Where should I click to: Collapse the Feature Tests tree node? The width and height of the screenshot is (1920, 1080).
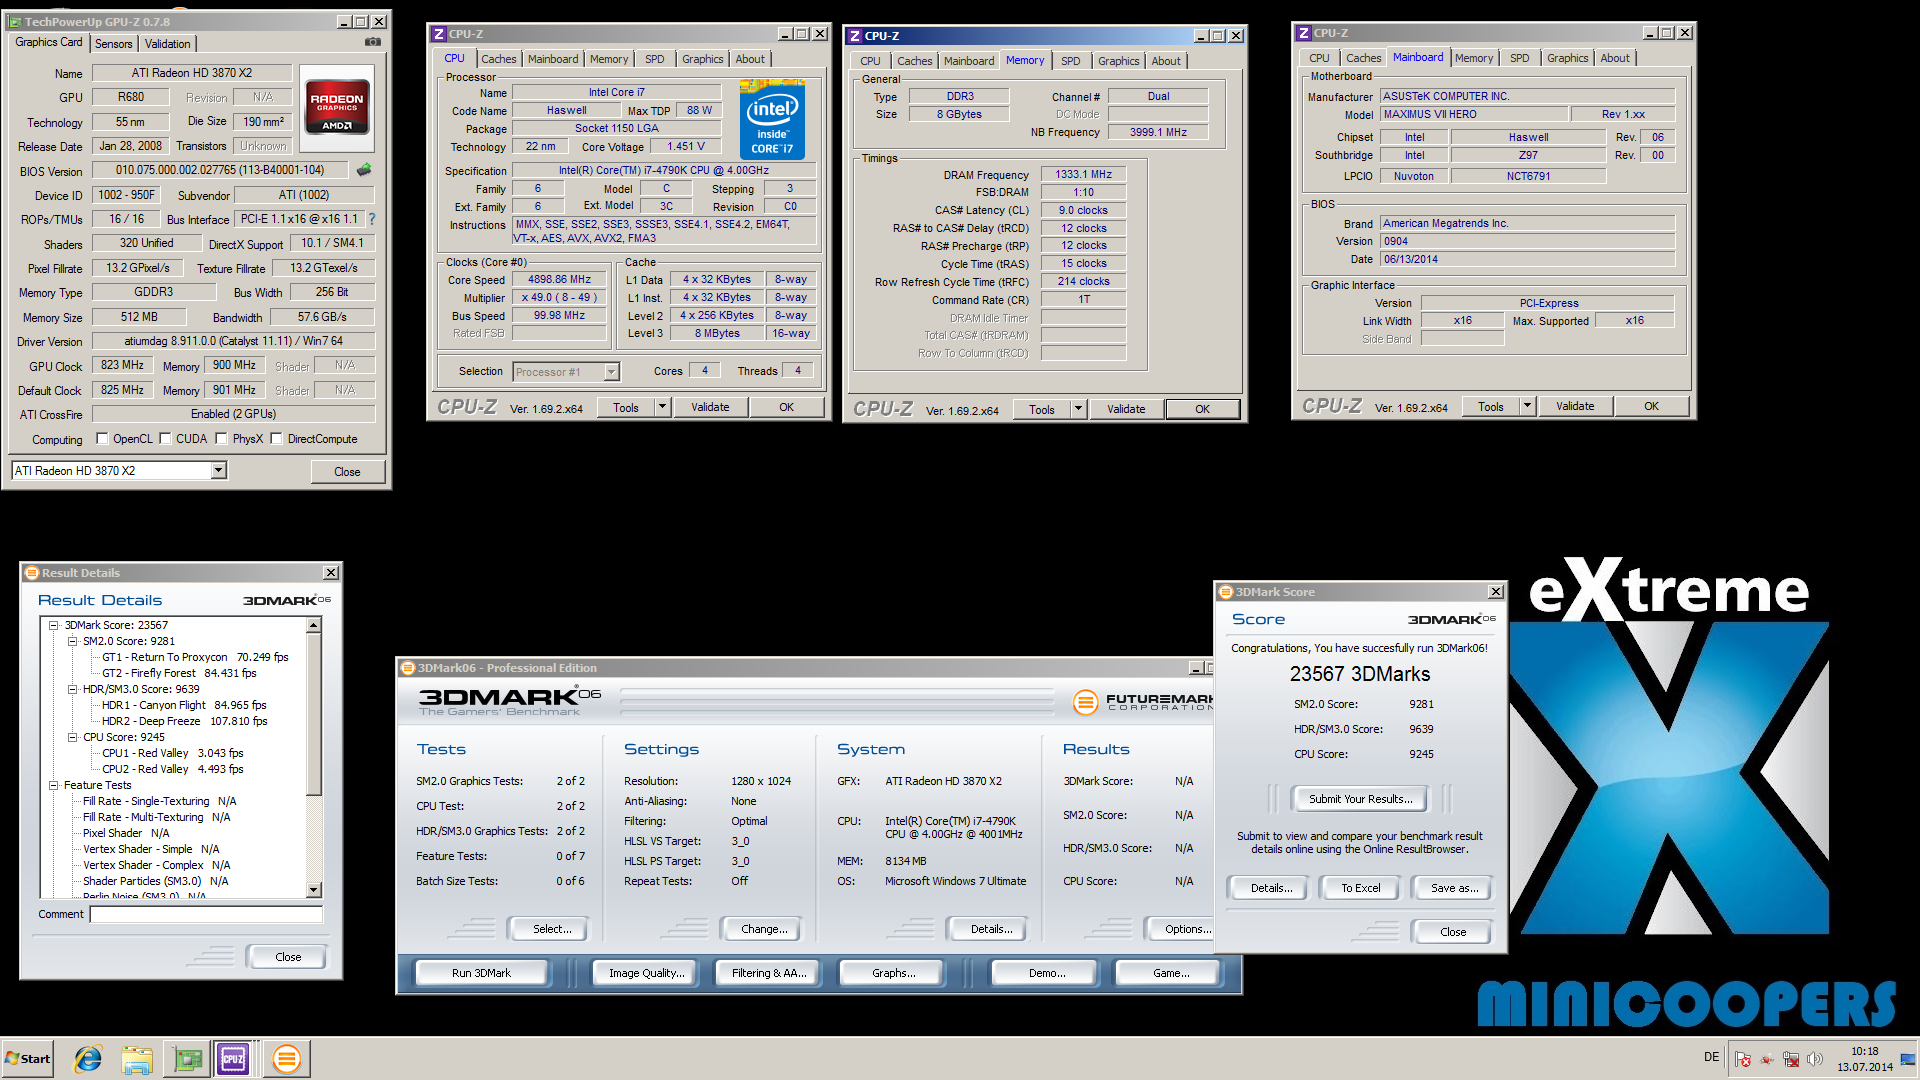tap(54, 785)
